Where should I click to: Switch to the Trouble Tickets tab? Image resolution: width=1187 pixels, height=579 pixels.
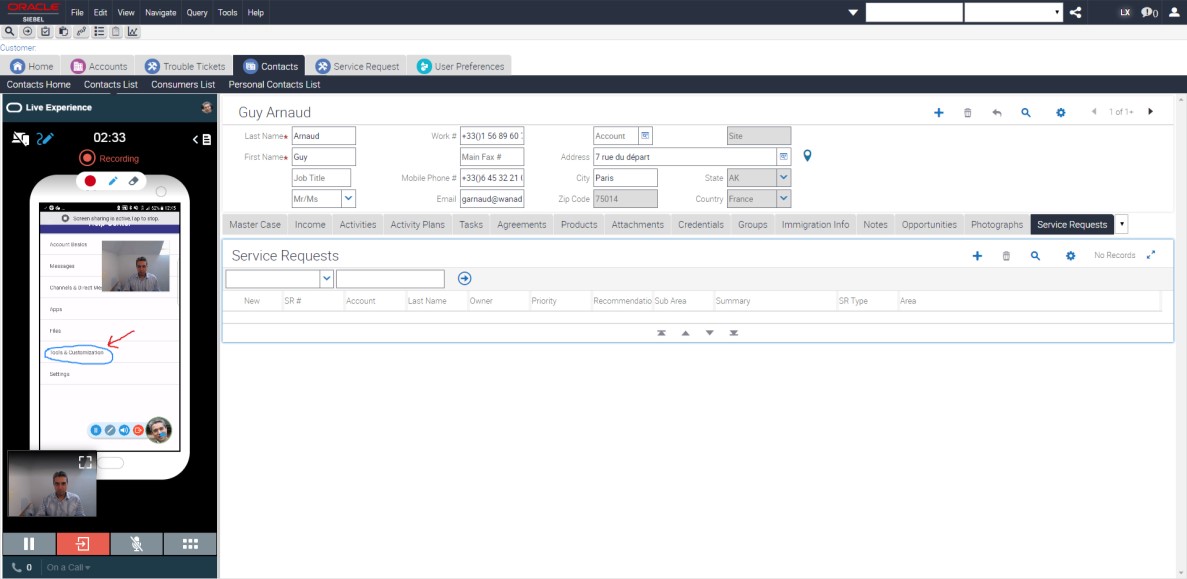pyautogui.click(x=185, y=66)
